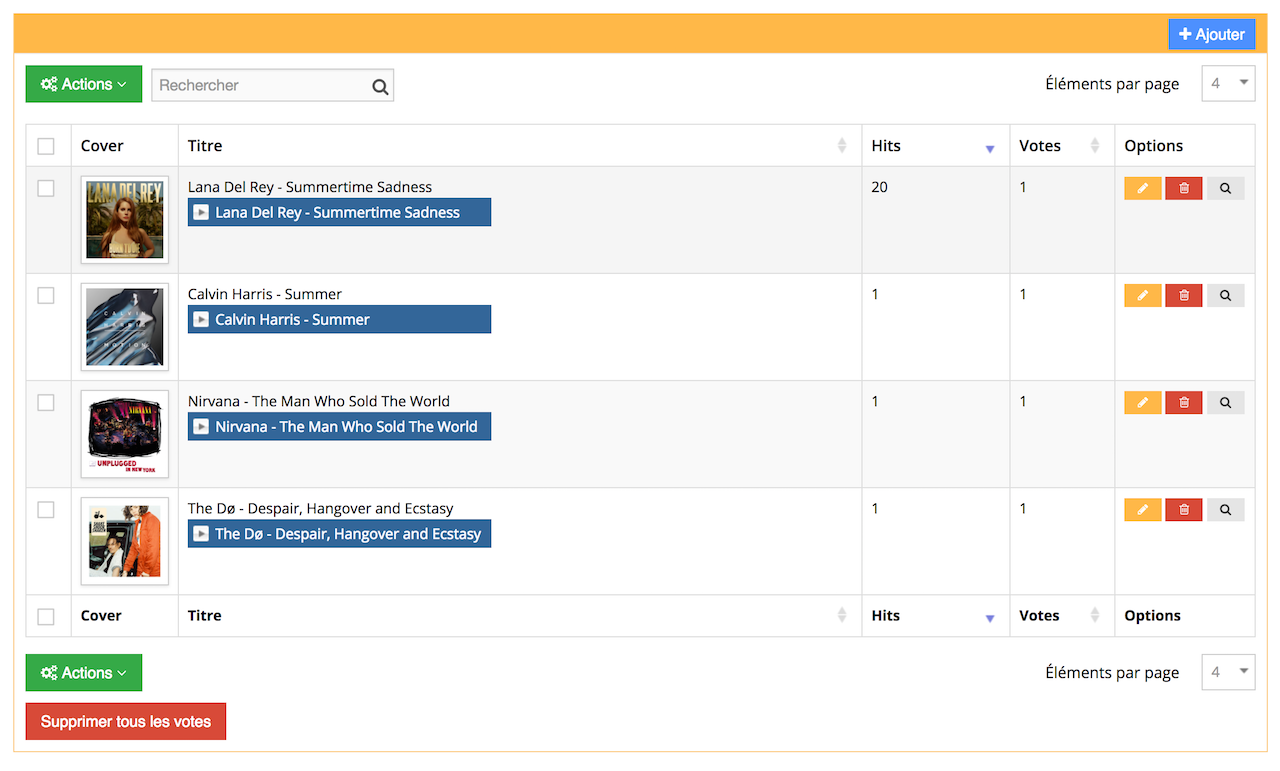Image resolution: width=1280 pixels, height=771 pixels.
Task: Click Supprimer tous les votes
Action: (x=126, y=722)
